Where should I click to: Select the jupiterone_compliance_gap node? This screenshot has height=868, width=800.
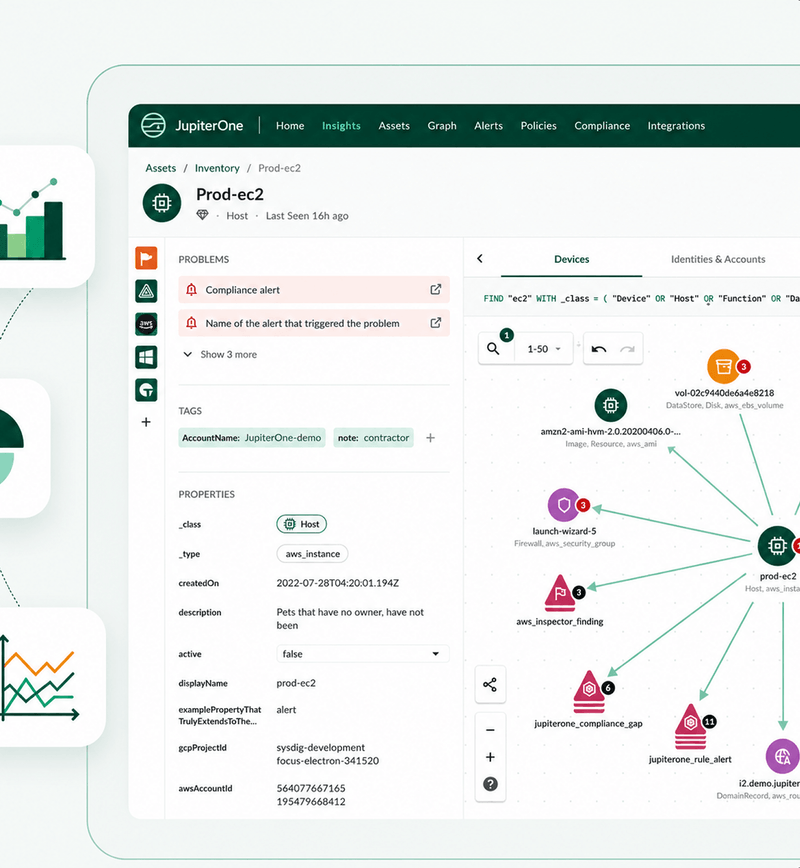point(589,692)
